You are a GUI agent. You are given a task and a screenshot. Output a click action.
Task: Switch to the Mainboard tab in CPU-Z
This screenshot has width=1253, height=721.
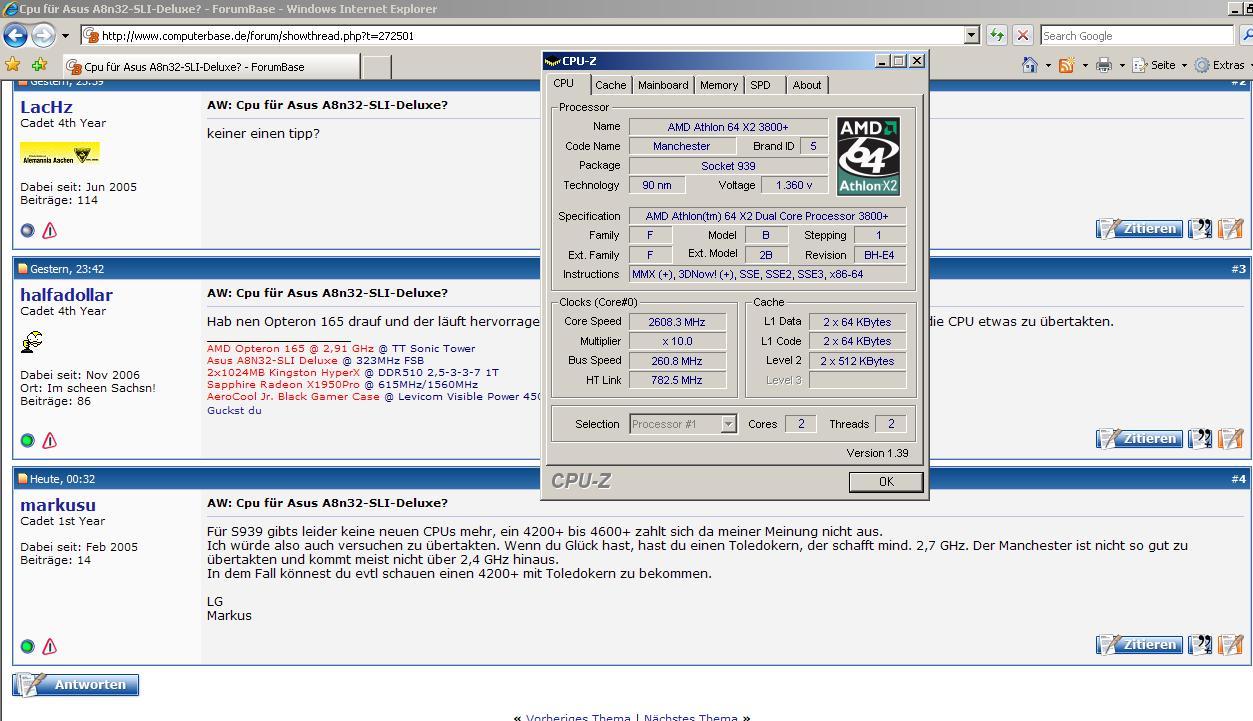pyautogui.click(x=663, y=85)
